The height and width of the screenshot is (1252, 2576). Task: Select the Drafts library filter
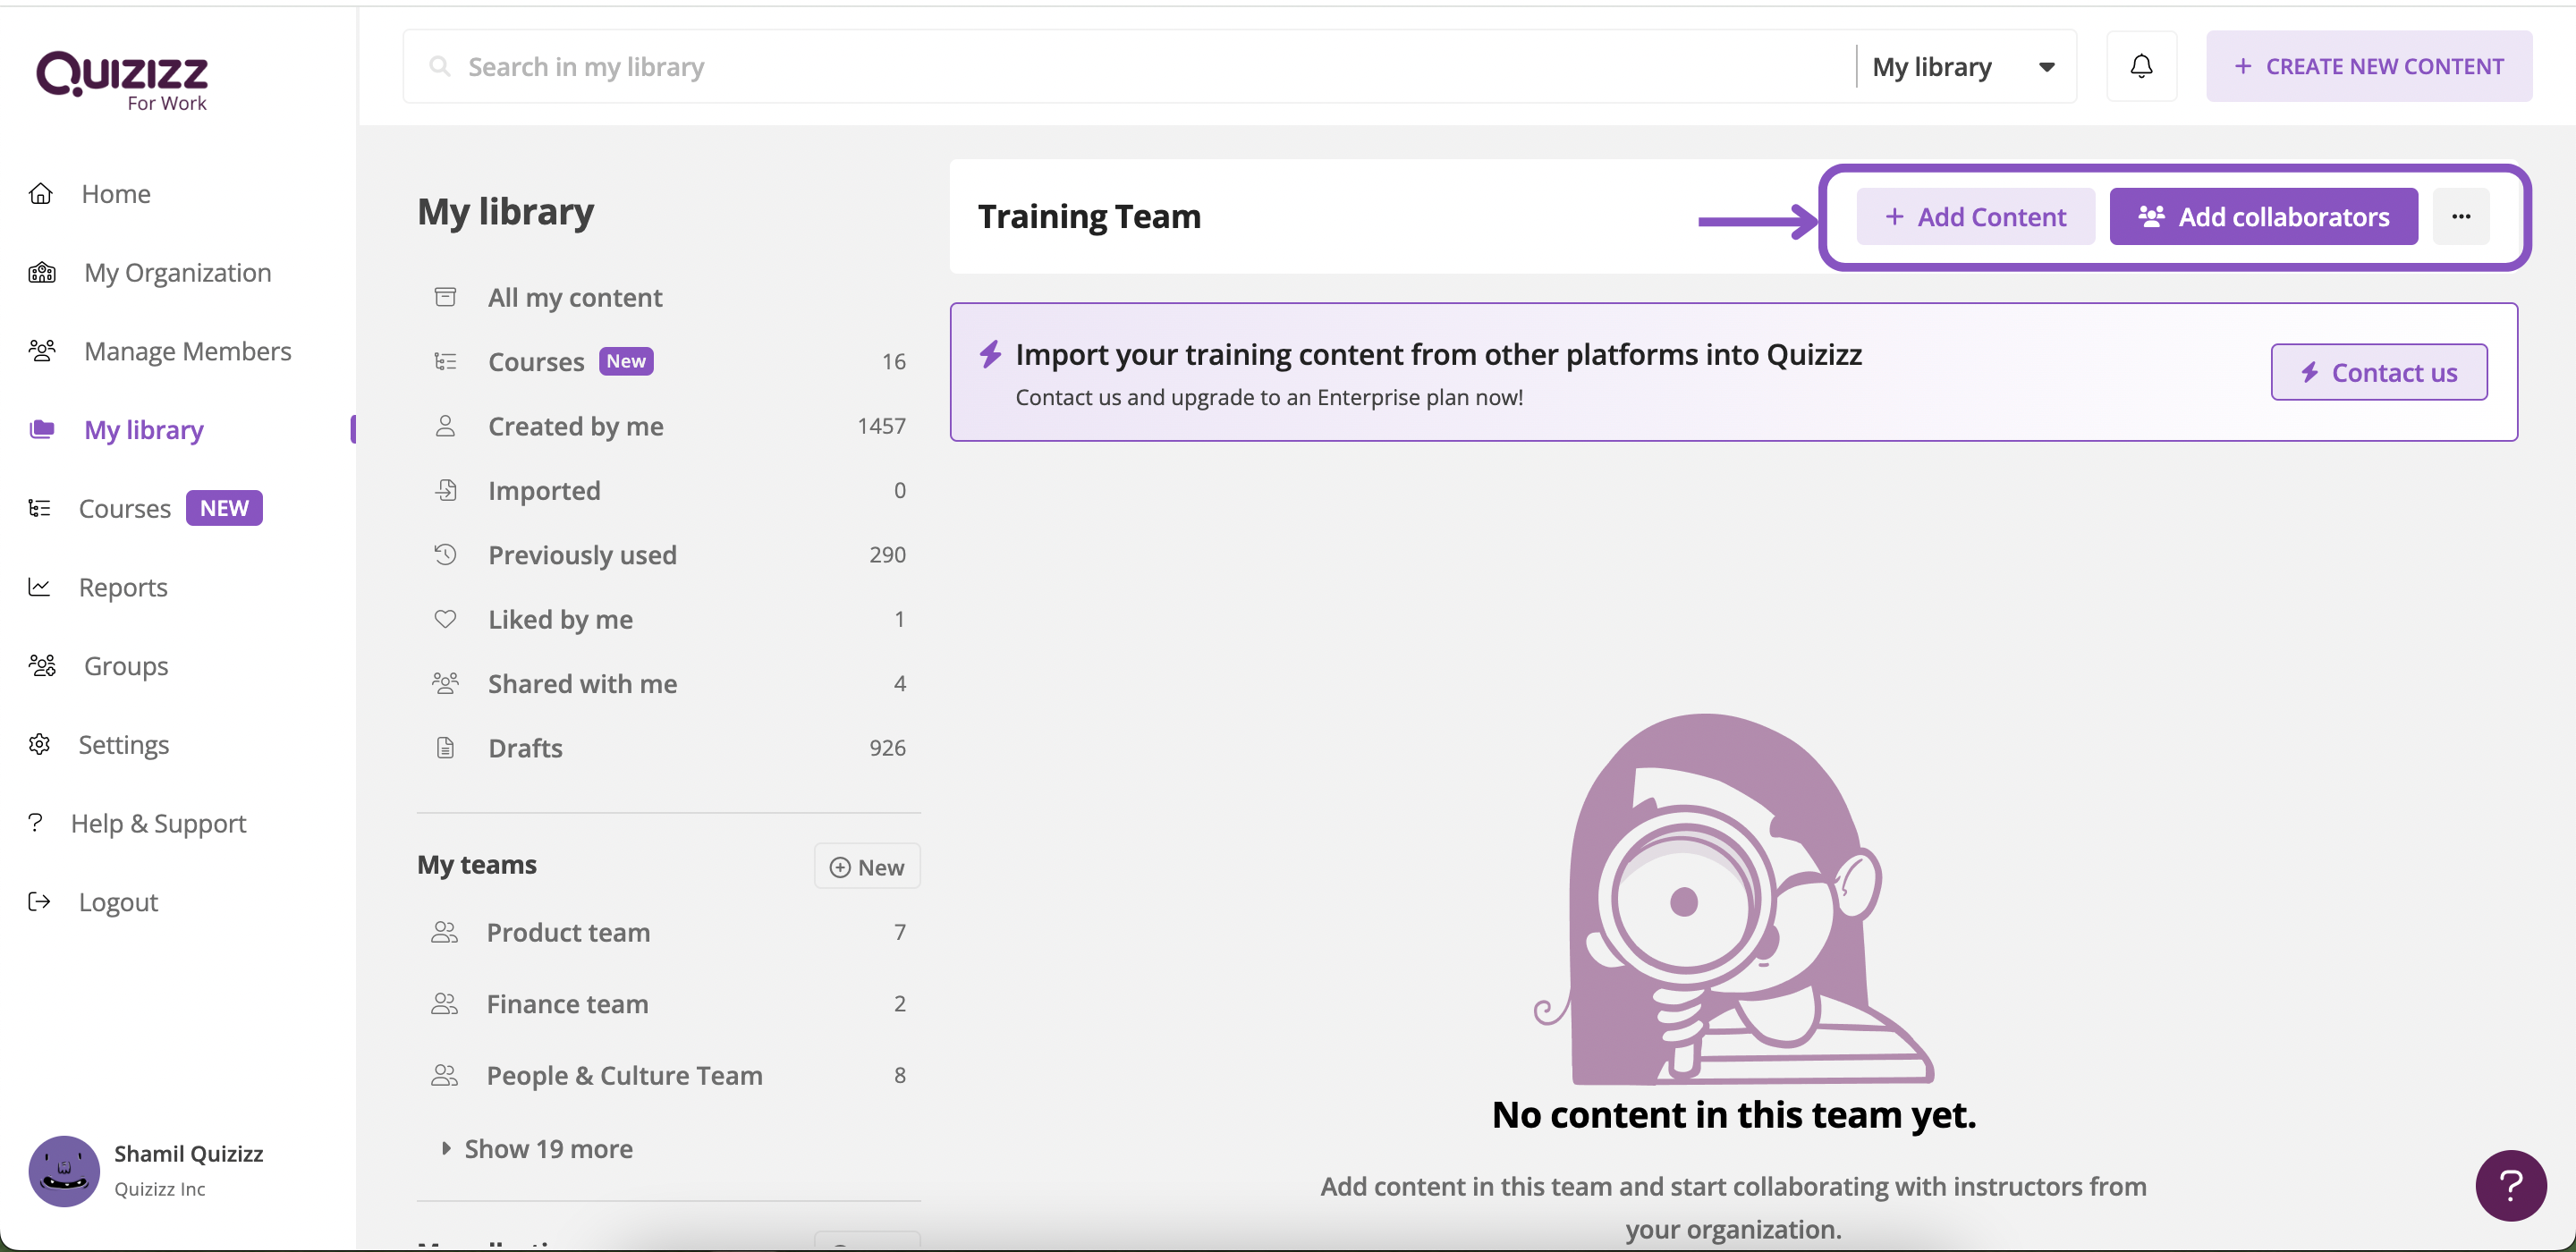pos(525,748)
